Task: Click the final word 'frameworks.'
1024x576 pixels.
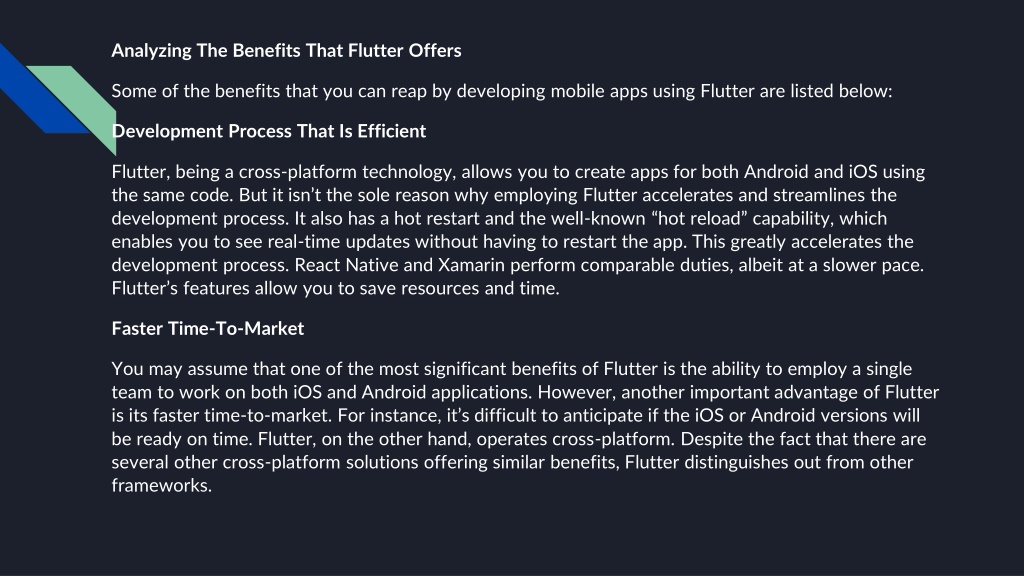Action: [162, 486]
